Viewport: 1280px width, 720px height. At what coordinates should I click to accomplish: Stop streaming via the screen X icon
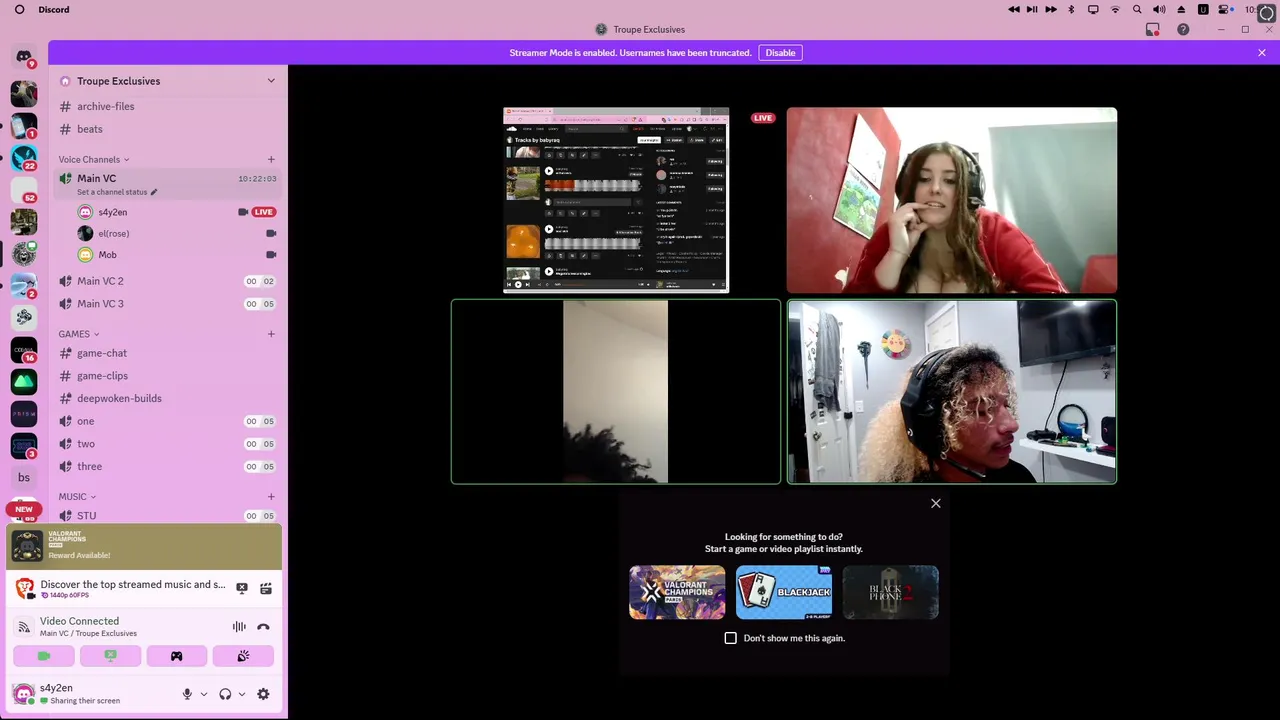click(x=242, y=589)
